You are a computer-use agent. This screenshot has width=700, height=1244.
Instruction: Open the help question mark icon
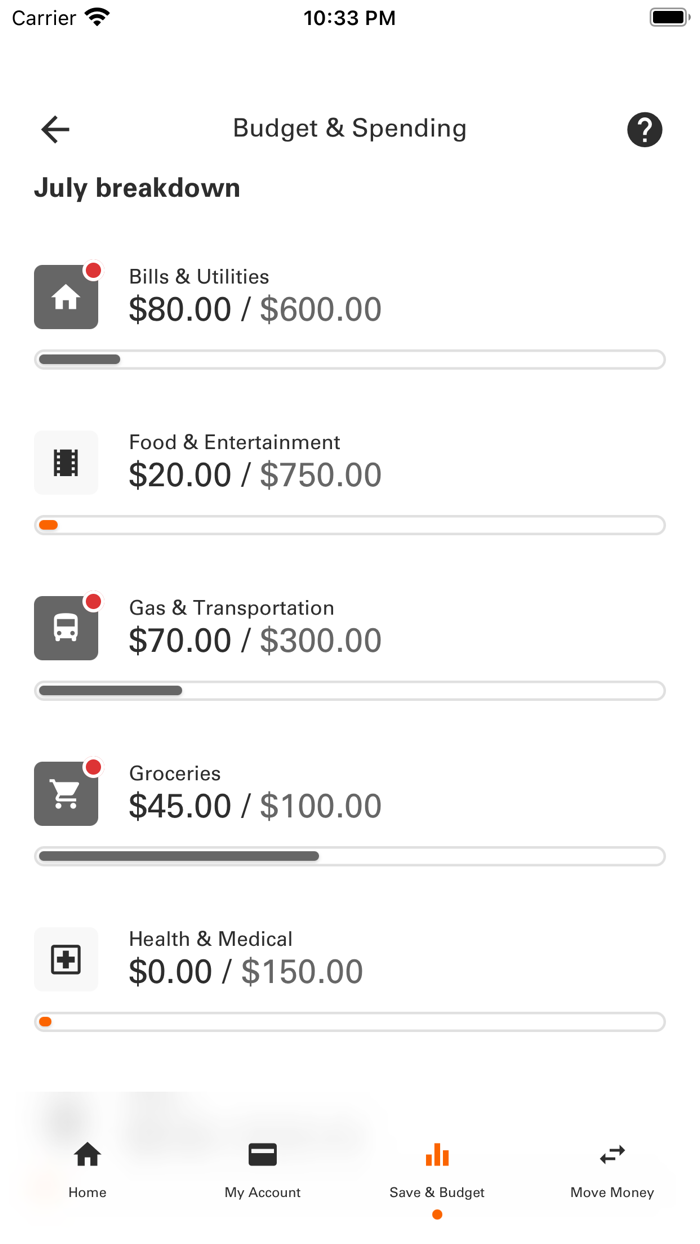[x=645, y=130]
